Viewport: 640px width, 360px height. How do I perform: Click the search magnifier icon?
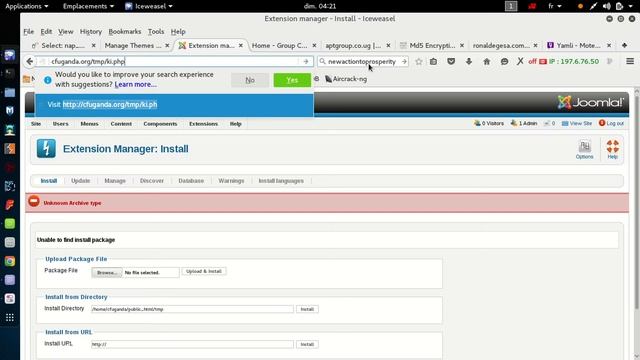point(322,62)
